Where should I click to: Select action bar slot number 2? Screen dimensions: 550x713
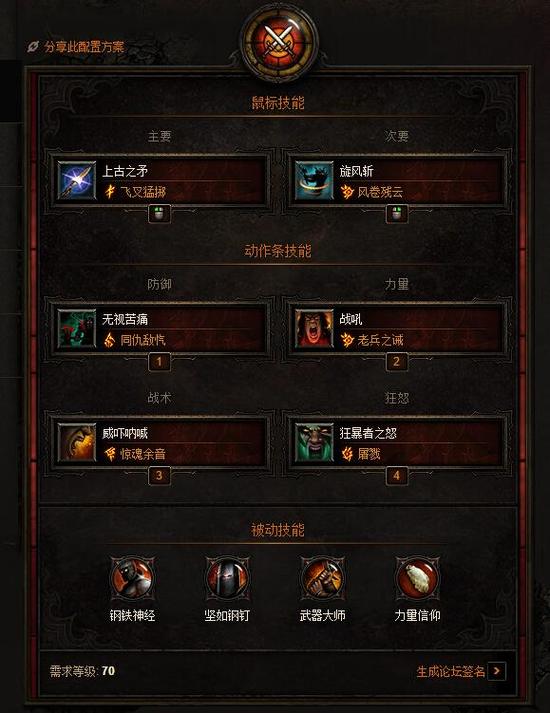(397, 362)
